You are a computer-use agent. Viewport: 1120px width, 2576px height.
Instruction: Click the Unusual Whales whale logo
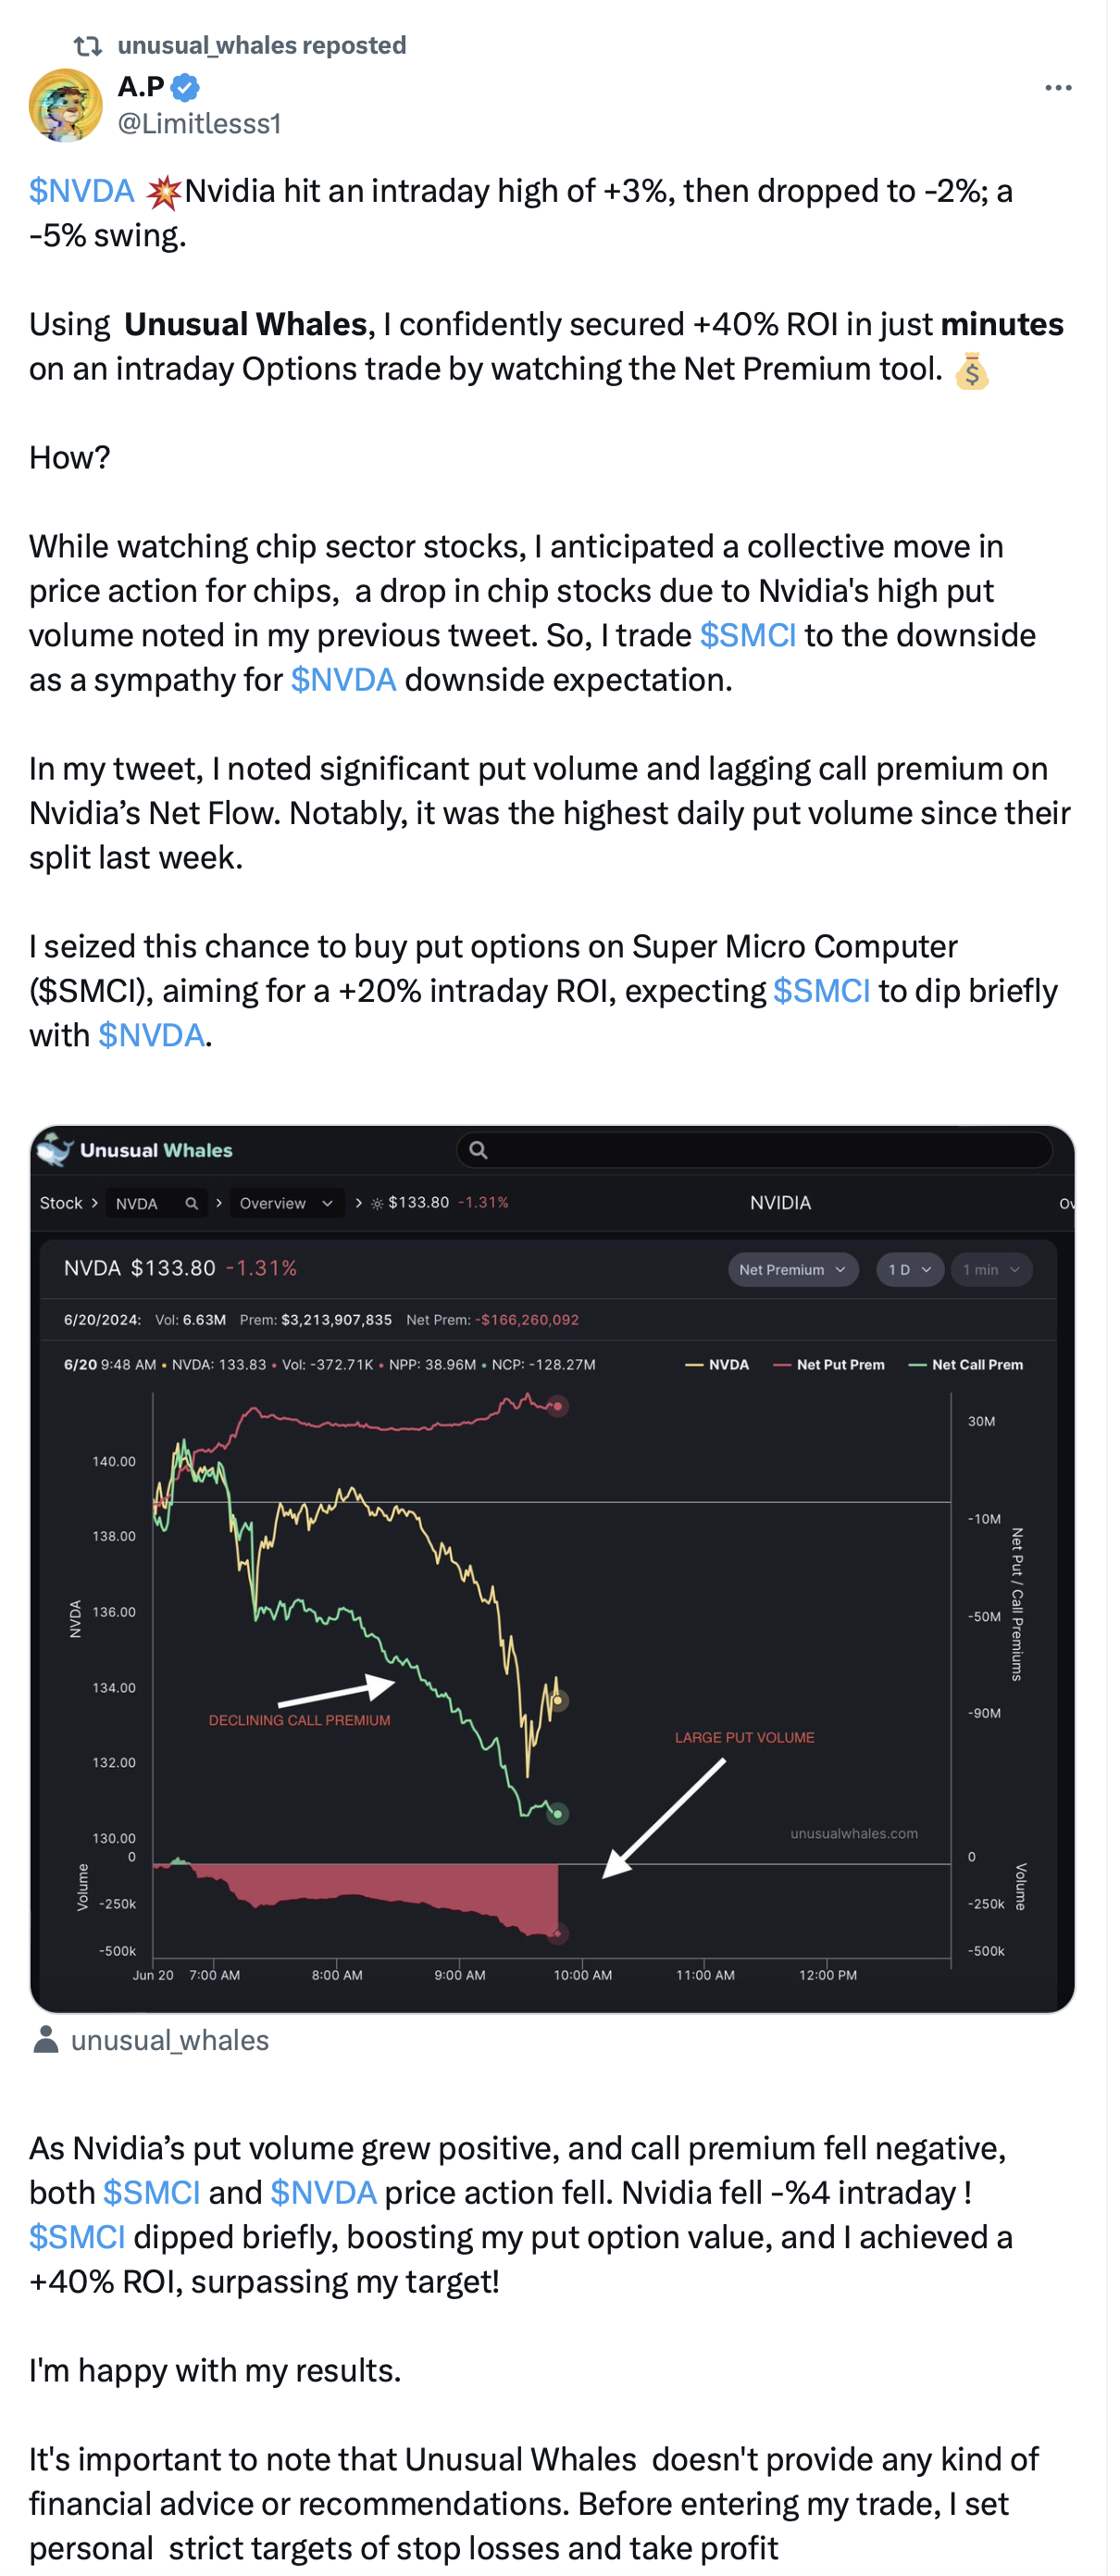click(x=55, y=1150)
